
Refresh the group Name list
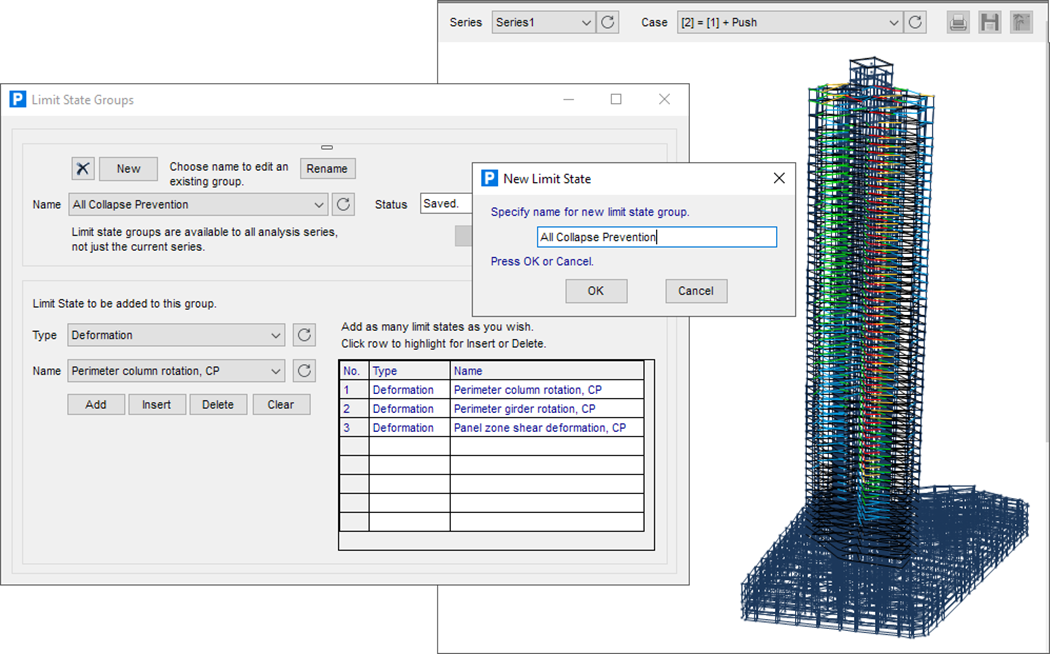tap(343, 204)
